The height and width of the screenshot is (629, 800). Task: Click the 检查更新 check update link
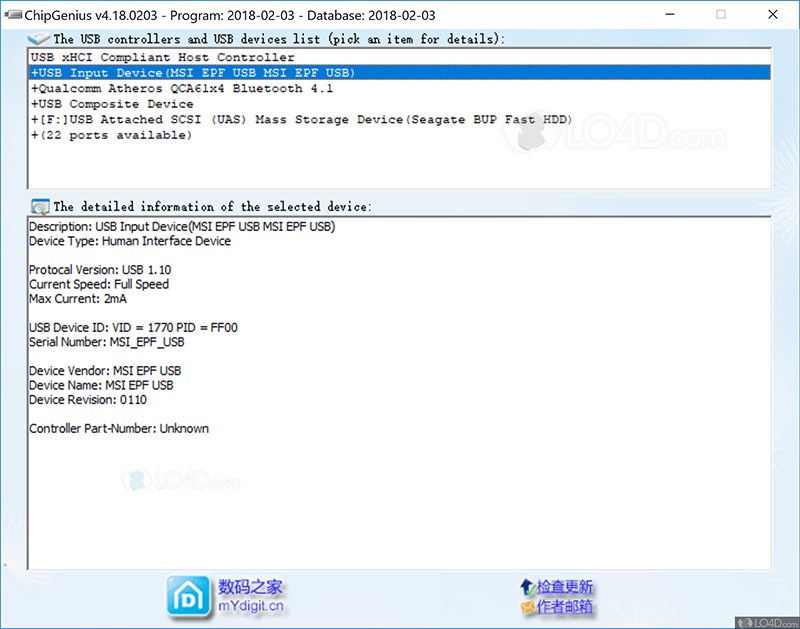tap(564, 587)
